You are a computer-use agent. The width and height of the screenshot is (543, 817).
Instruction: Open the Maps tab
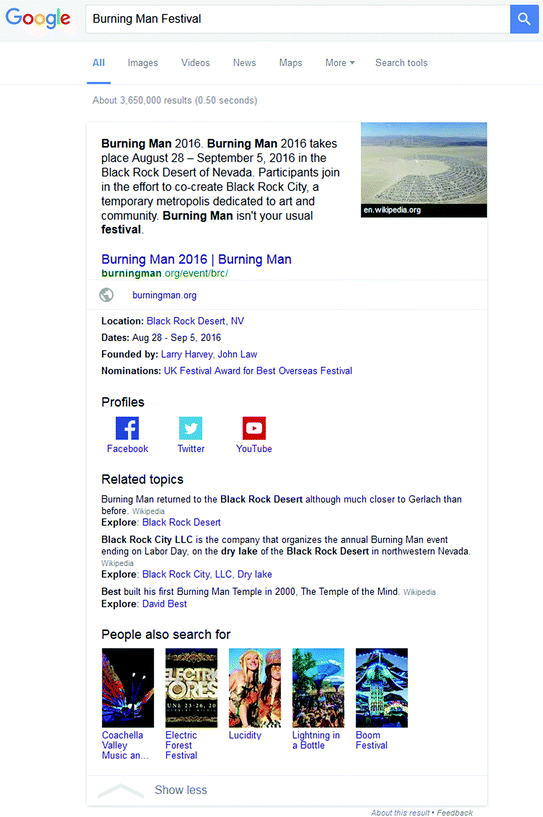(x=290, y=63)
